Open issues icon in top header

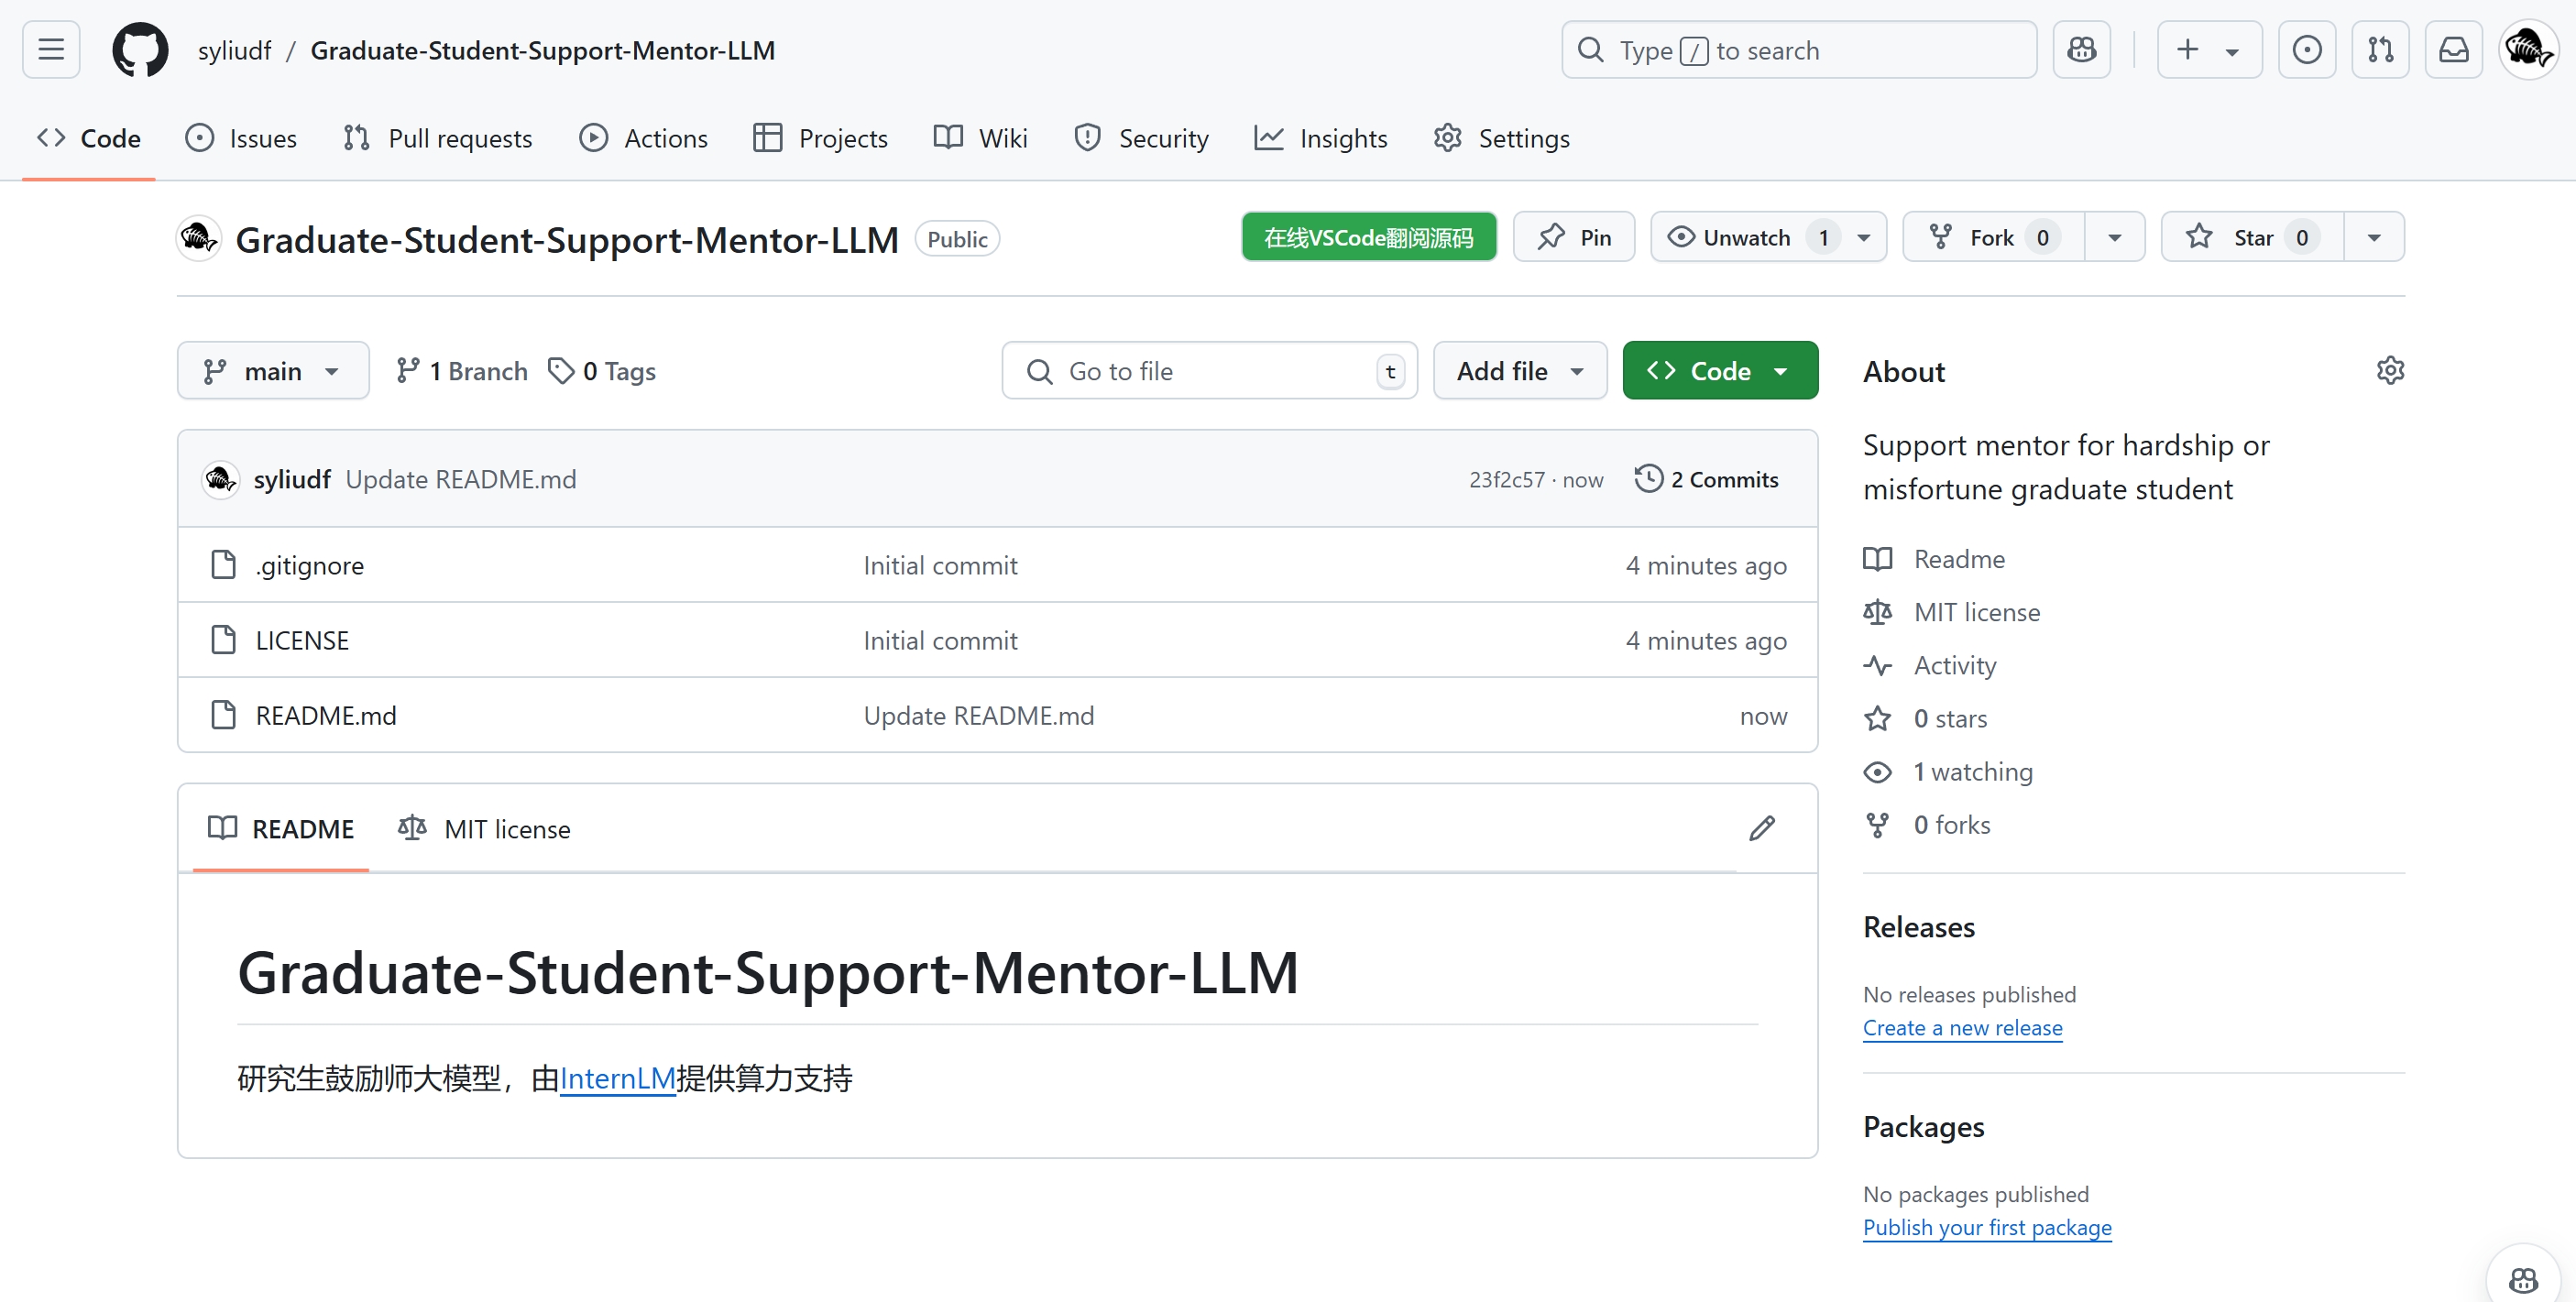tap(2306, 49)
